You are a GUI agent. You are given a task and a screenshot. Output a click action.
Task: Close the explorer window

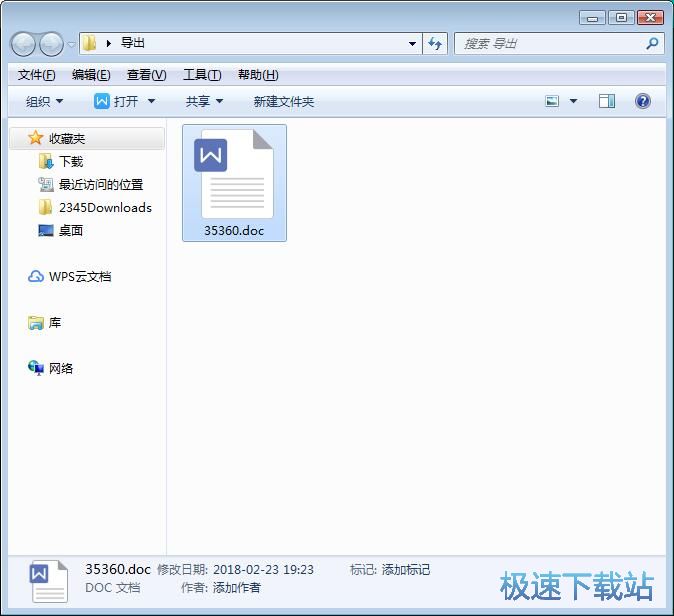click(650, 18)
